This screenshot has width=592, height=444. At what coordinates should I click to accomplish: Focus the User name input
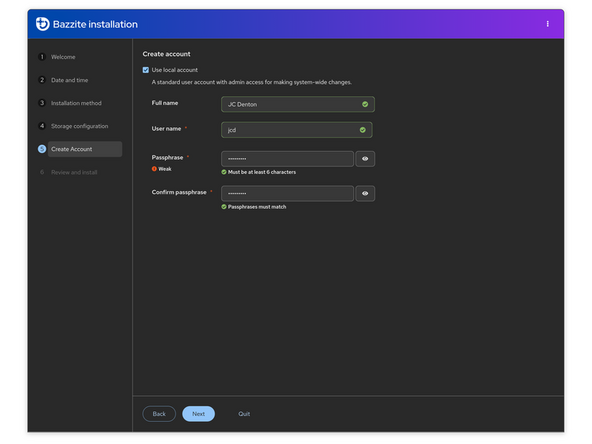(x=297, y=130)
